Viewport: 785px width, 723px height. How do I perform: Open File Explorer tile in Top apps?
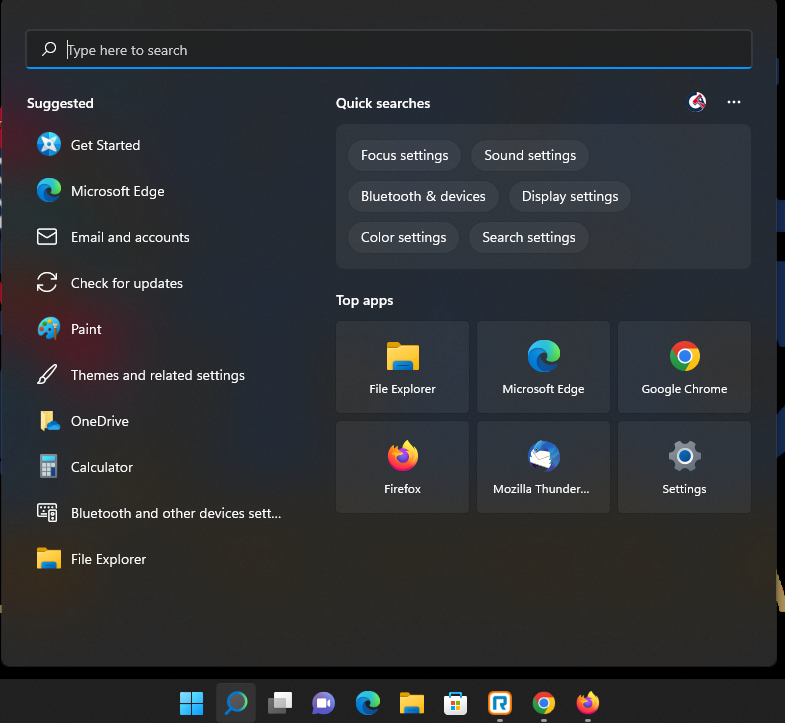(403, 367)
